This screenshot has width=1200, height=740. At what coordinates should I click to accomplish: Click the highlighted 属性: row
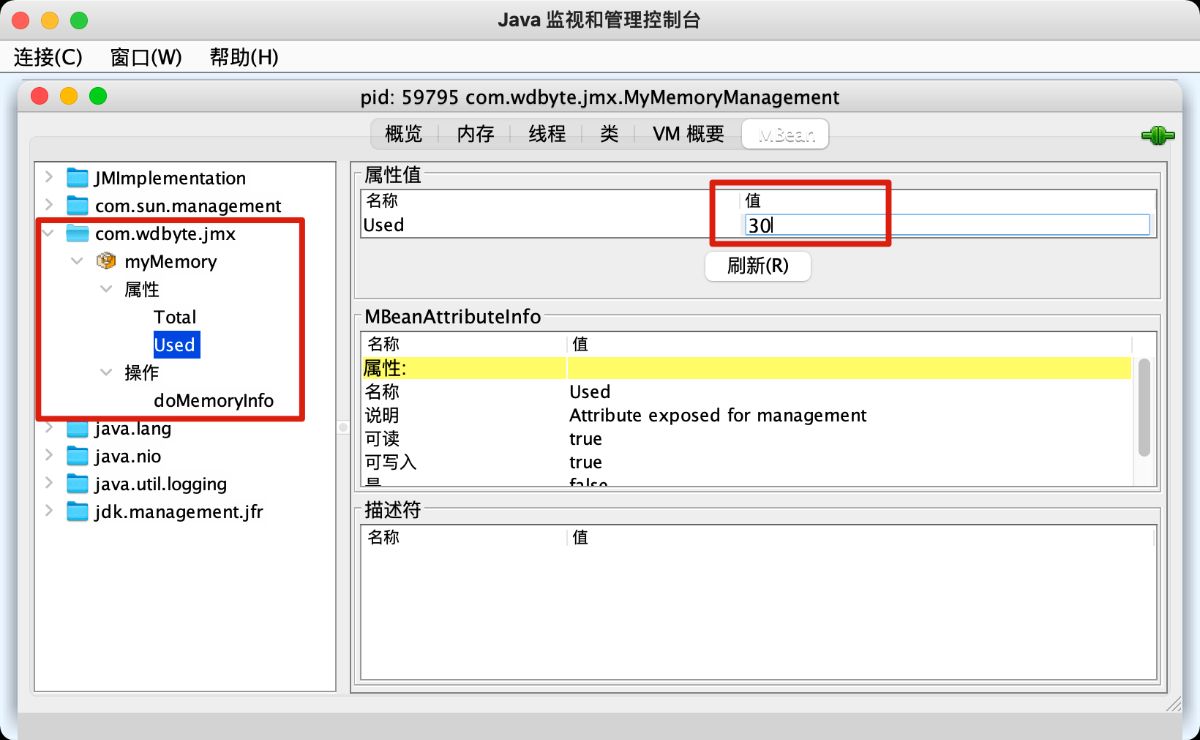pyautogui.click(x=746, y=369)
